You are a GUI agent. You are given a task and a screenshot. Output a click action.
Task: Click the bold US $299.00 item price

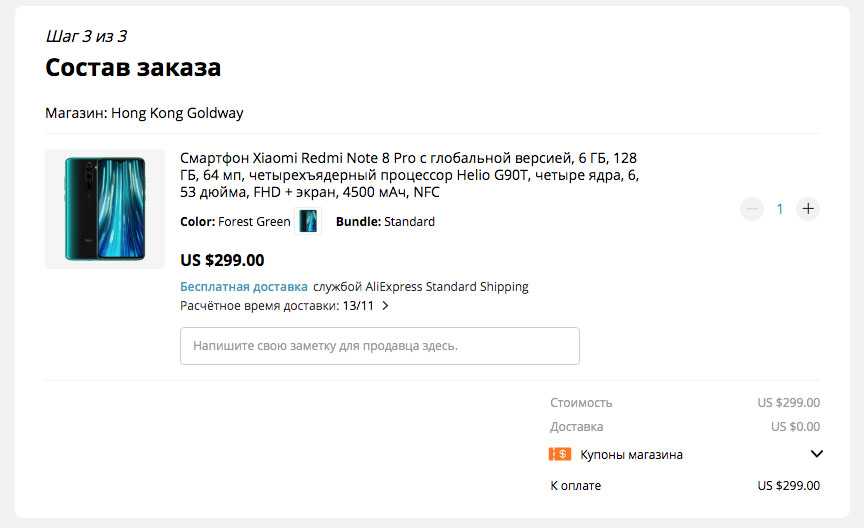pos(222,260)
